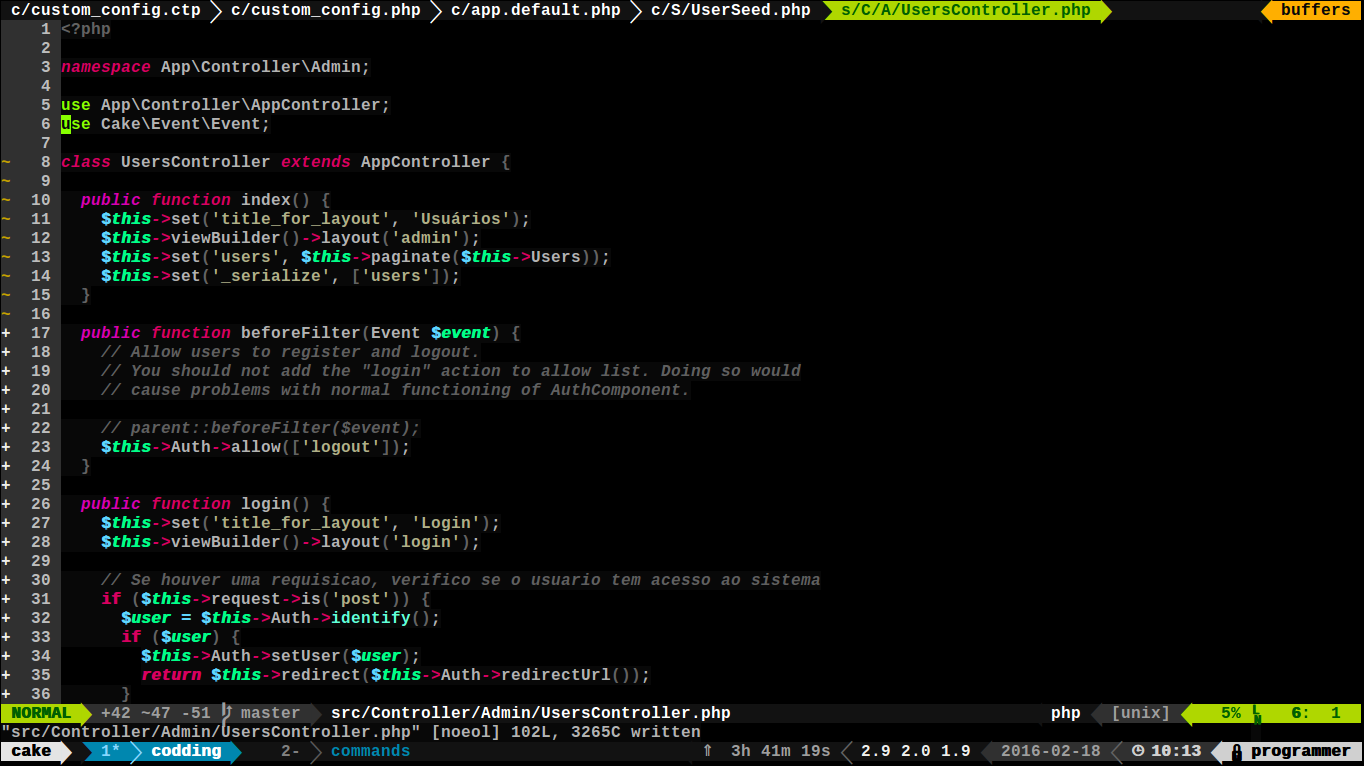Click the plus added sign on line 26
Screen dimensions: 1364x766
pyautogui.click(x=6, y=504)
